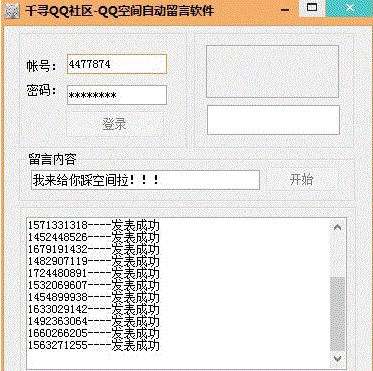Image resolution: width=373 pixels, height=371 pixels.
Task: Select log row 1482907119----发表成功
Action: coord(94,262)
